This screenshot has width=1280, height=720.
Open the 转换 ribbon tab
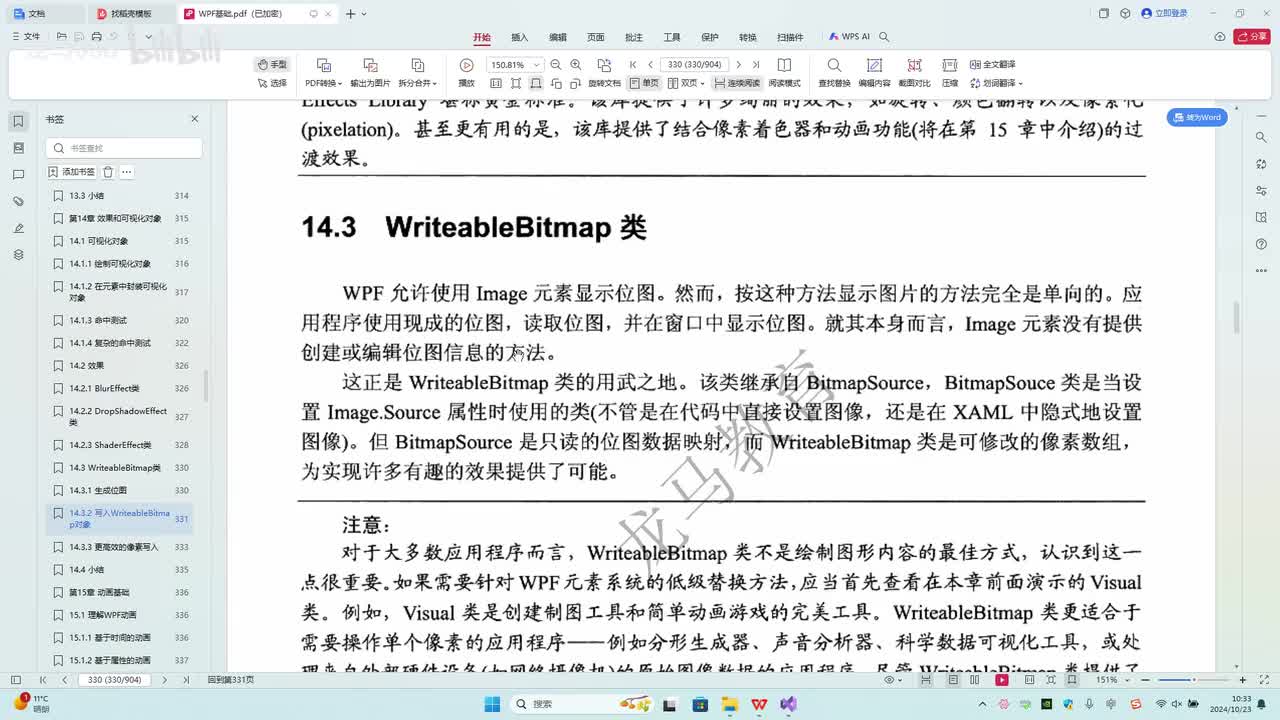[748, 37]
